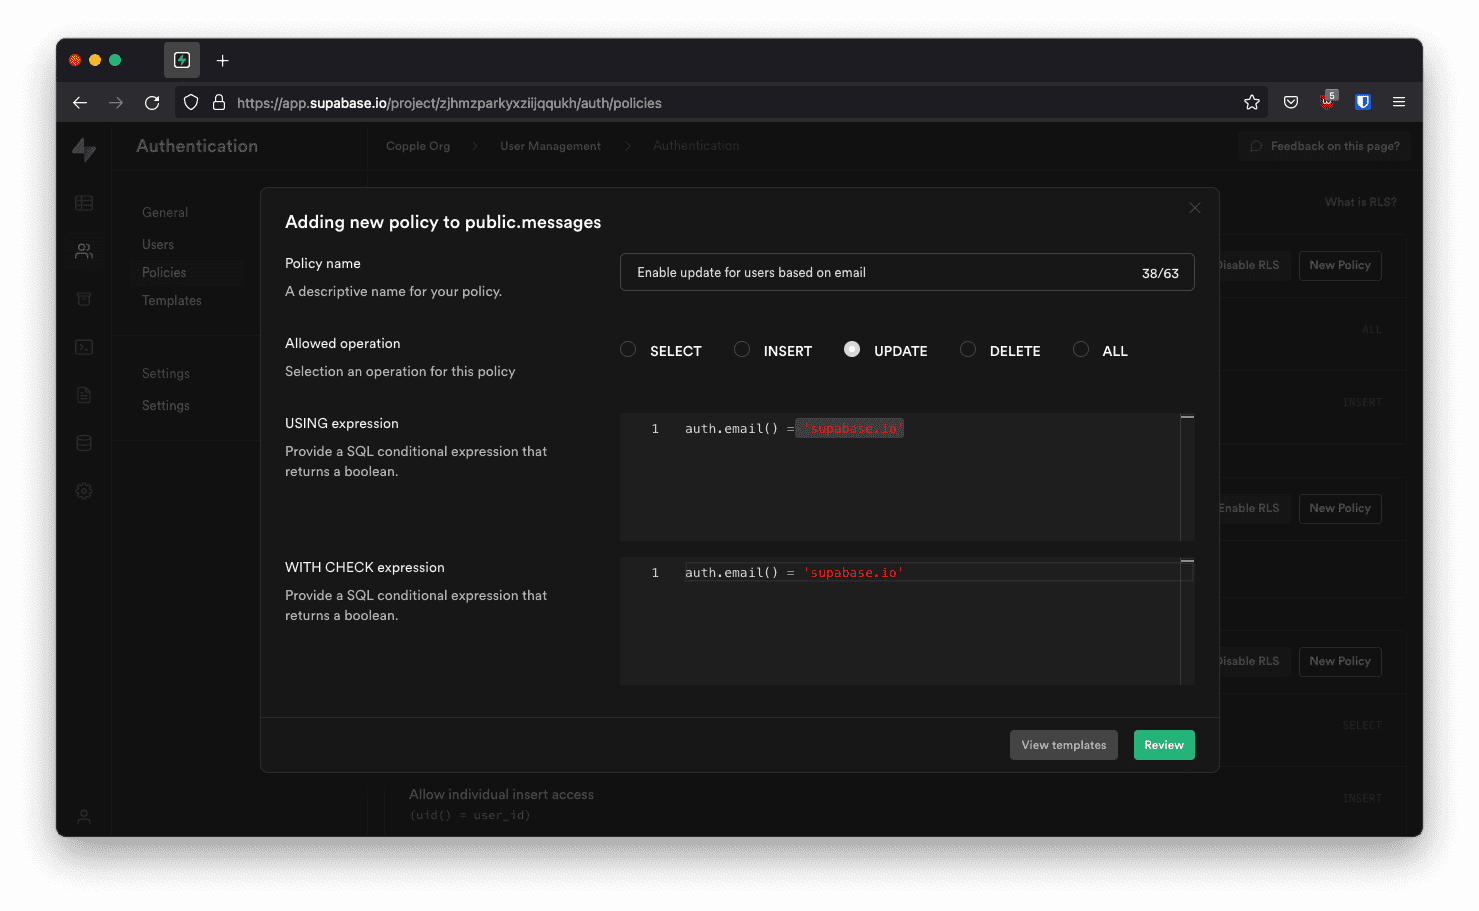Open Users in Authentication menu

coord(158,244)
